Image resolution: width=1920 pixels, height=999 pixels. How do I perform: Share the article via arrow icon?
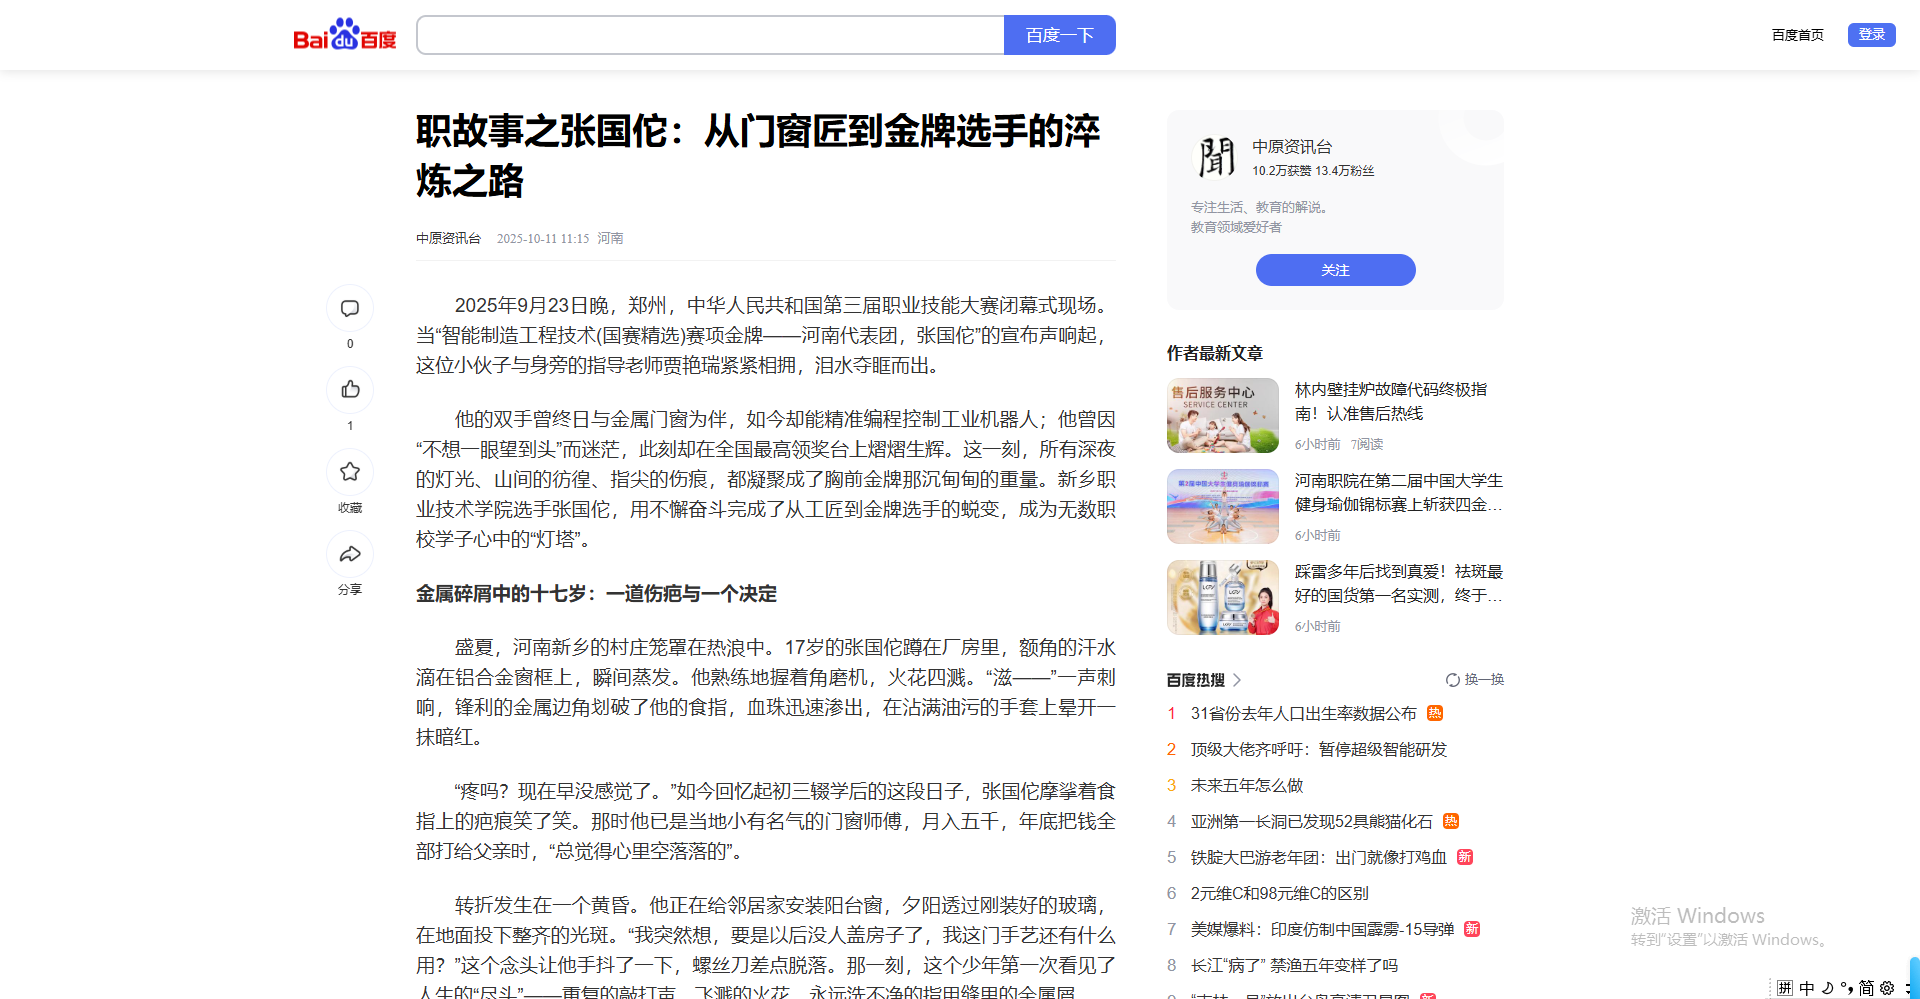(350, 554)
